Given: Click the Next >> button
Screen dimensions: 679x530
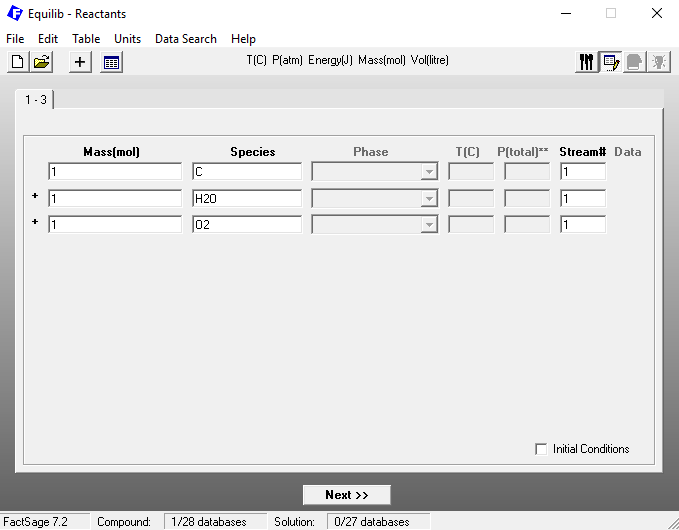Looking at the screenshot, I should [347, 495].
